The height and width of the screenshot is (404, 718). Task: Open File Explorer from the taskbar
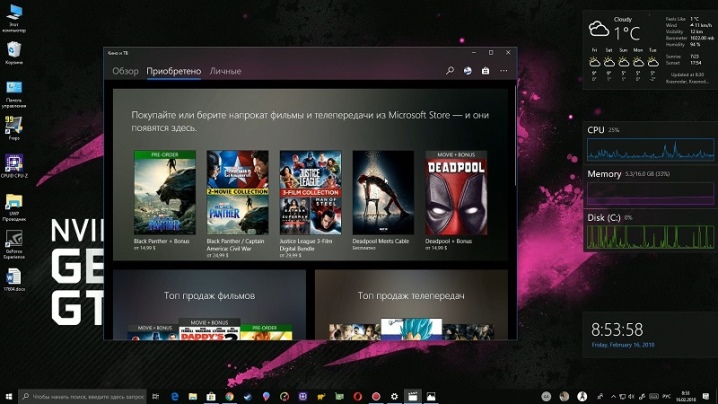[193, 396]
